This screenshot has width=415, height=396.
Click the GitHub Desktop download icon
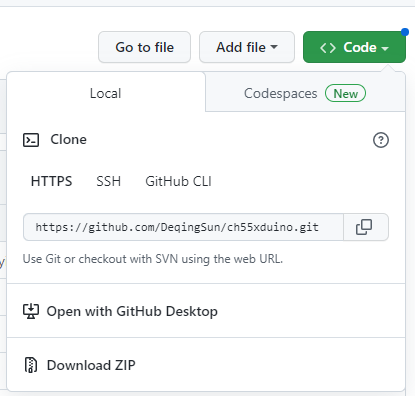click(31, 311)
